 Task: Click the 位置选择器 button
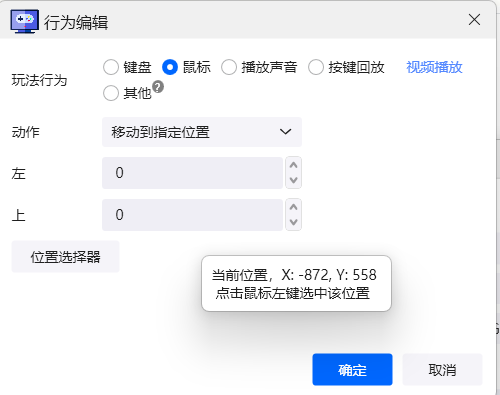pos(65,257)
